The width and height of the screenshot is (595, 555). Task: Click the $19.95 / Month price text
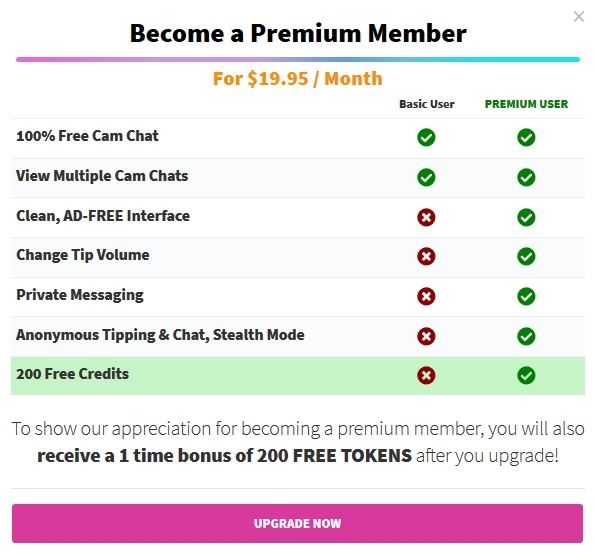315,79
